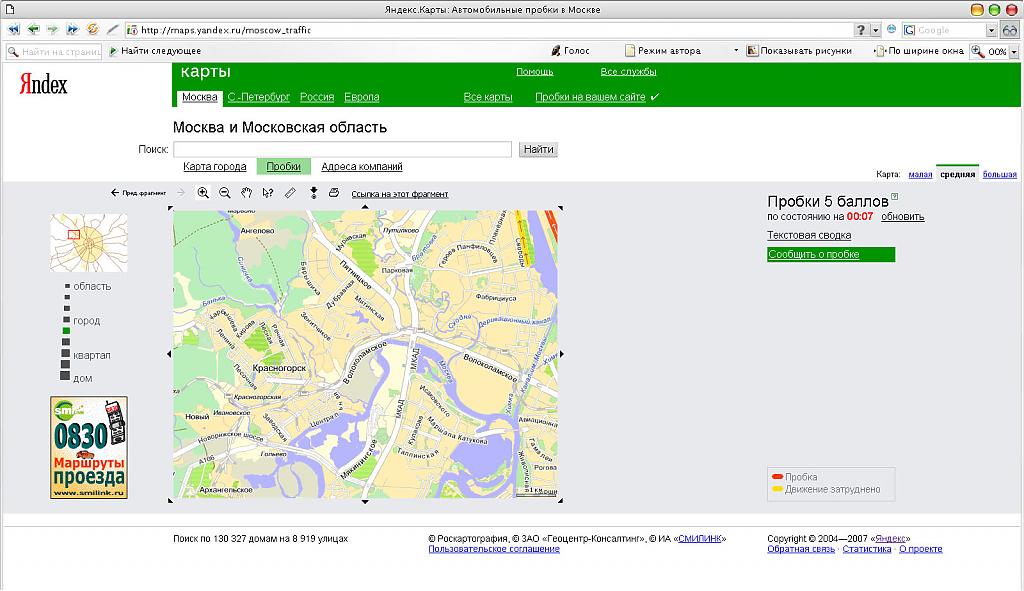Viewport: 1024px width, 591px height.
Task: Expand the page zoom percentage dropdown
Action: 1012,51
